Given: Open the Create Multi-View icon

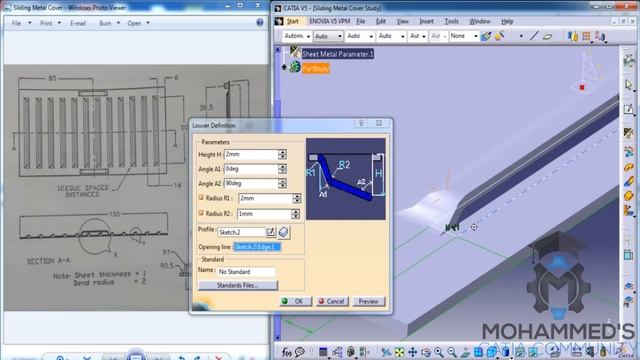Looking at the screenshot, I should [478, 352].
